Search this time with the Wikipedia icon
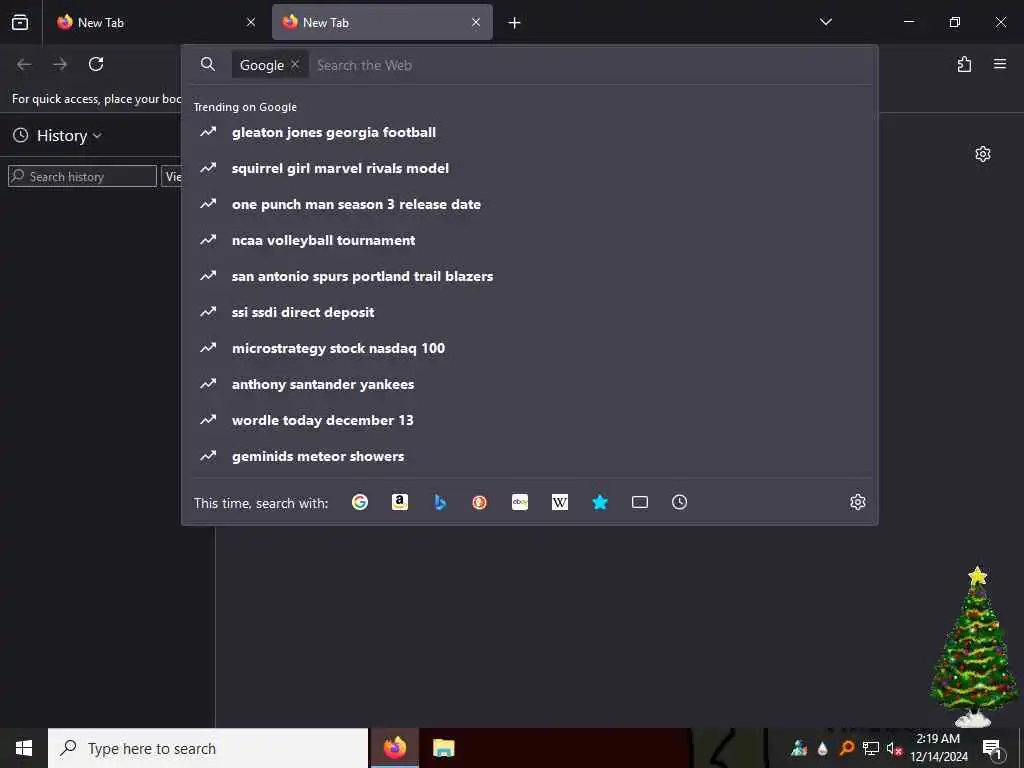Viewport: 1024px width, 768px height. 560,502
